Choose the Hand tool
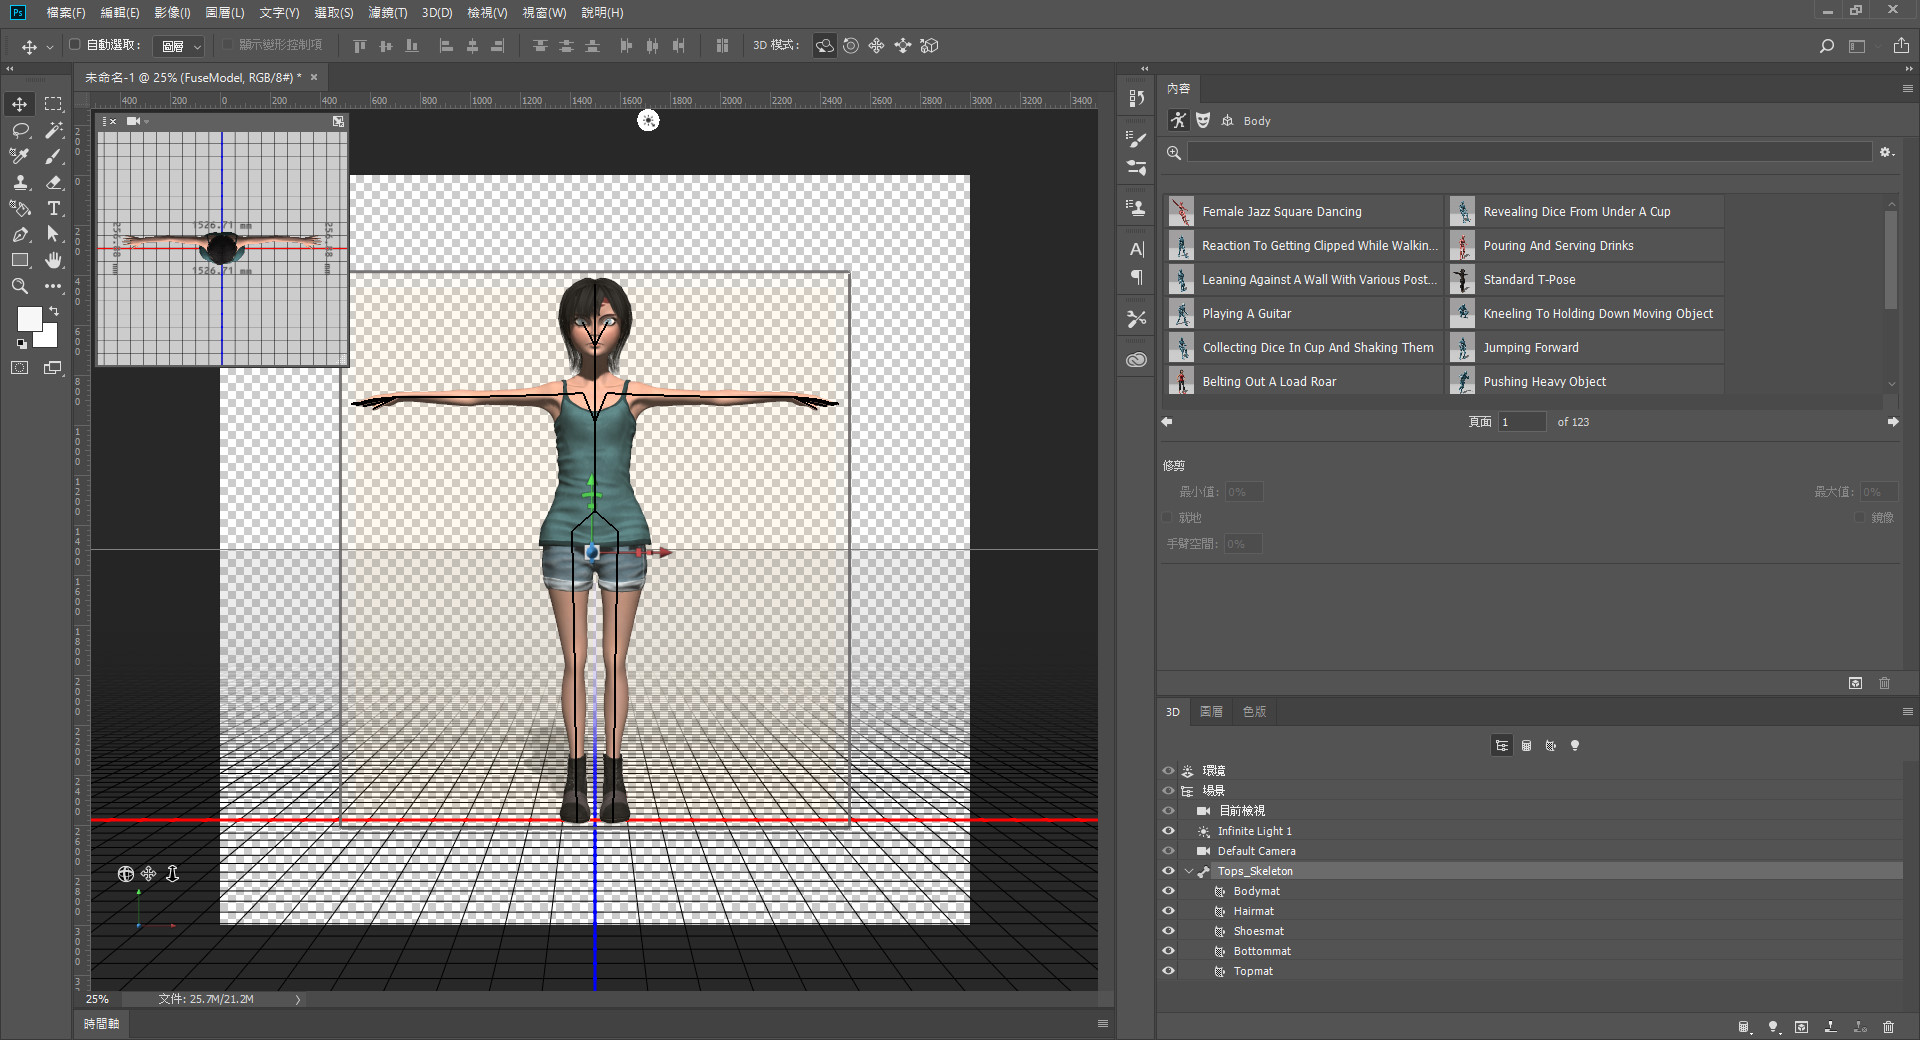This screenshot has width=1920, height=1040. (54, 260)
